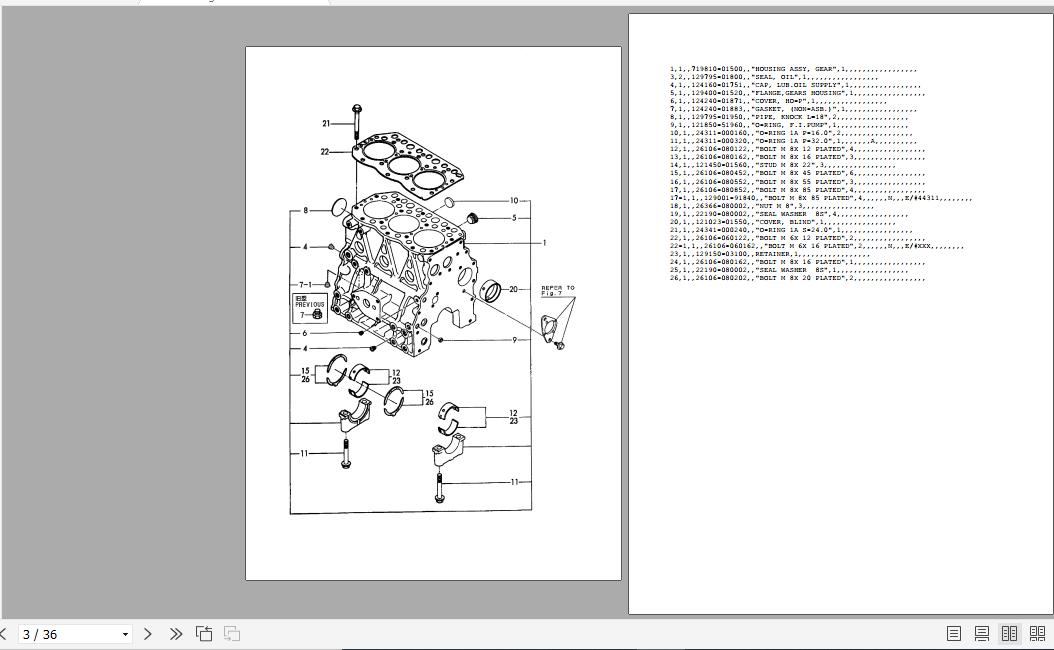Toggle the currently highlighted facing-pages layout

point(1010,633)
